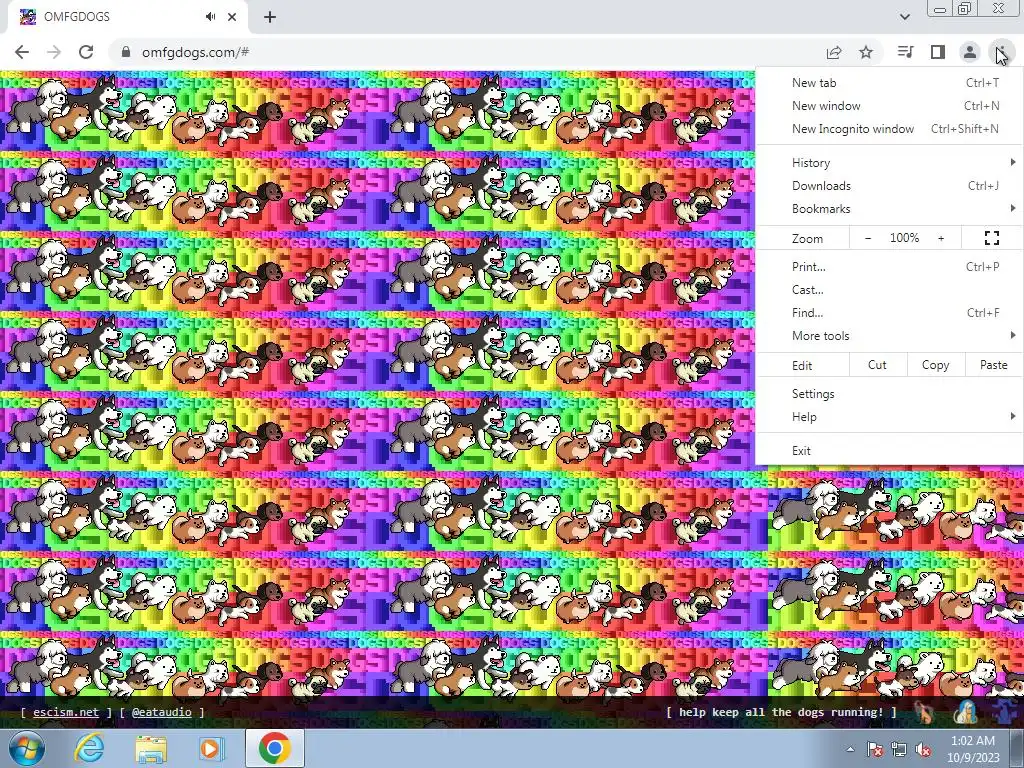
Task: Open the Chrome profile avatar
Action: (970, 52)
